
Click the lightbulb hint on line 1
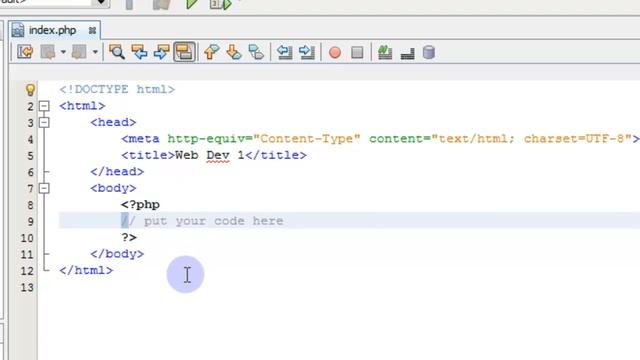point(30,90)
